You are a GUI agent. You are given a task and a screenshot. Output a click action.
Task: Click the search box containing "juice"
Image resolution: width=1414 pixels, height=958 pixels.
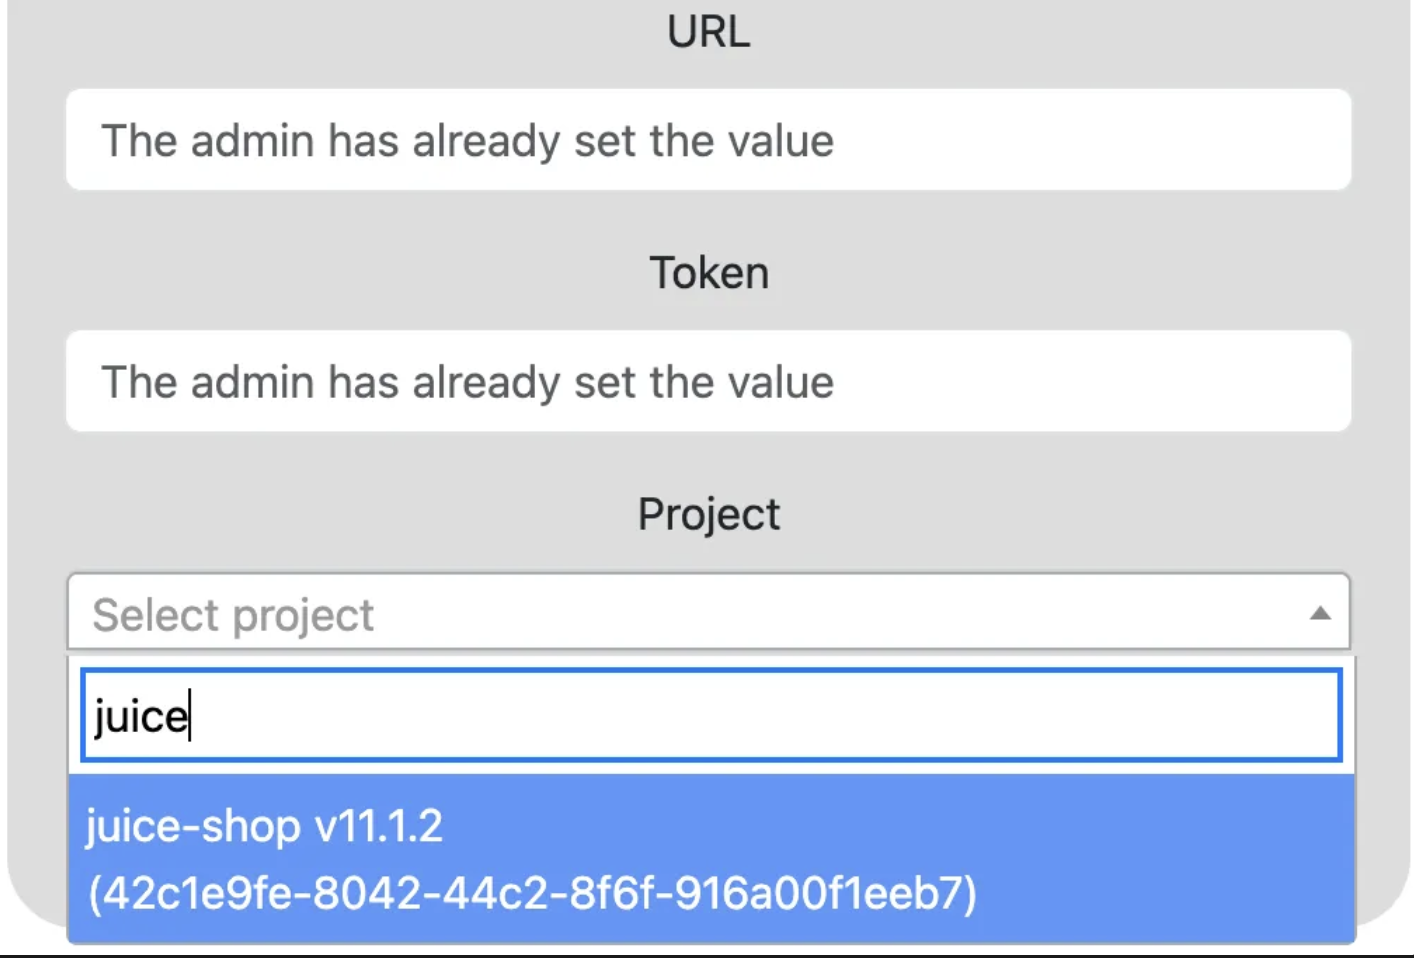click(710, 716)
